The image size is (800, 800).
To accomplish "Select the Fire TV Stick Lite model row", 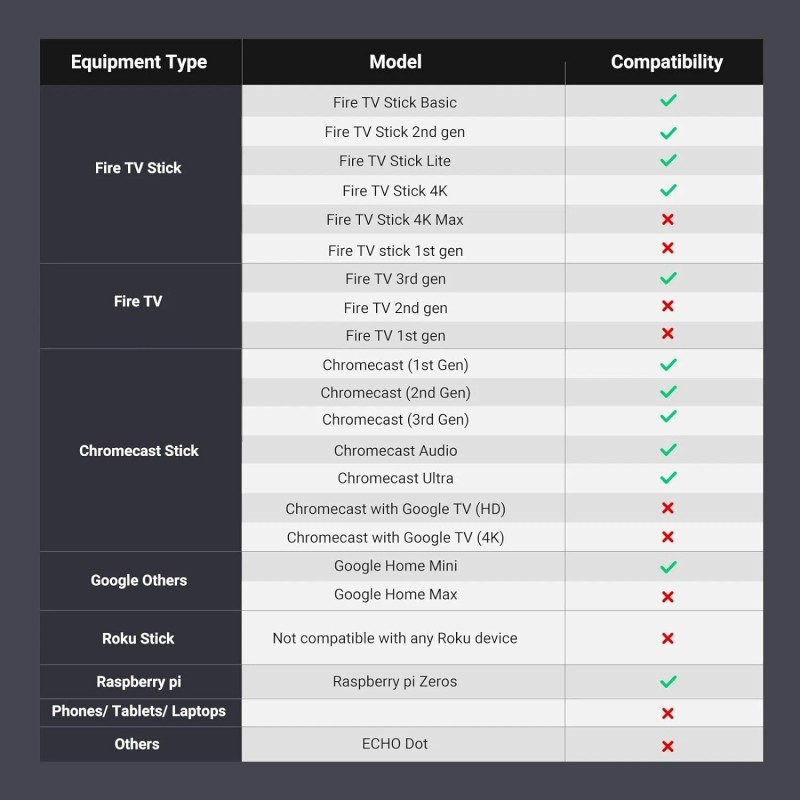I will [x=503, y=161].
